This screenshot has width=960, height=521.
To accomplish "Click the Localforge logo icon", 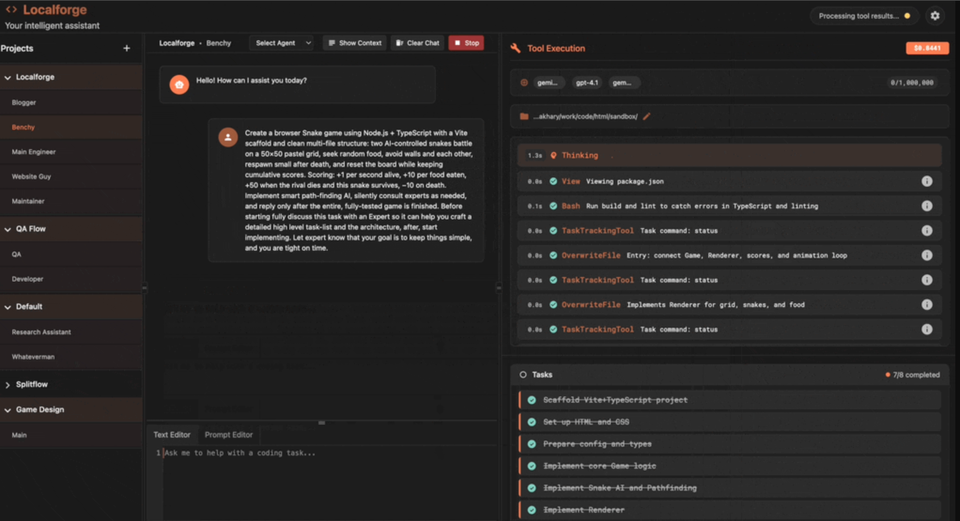I will coord(11,9).
